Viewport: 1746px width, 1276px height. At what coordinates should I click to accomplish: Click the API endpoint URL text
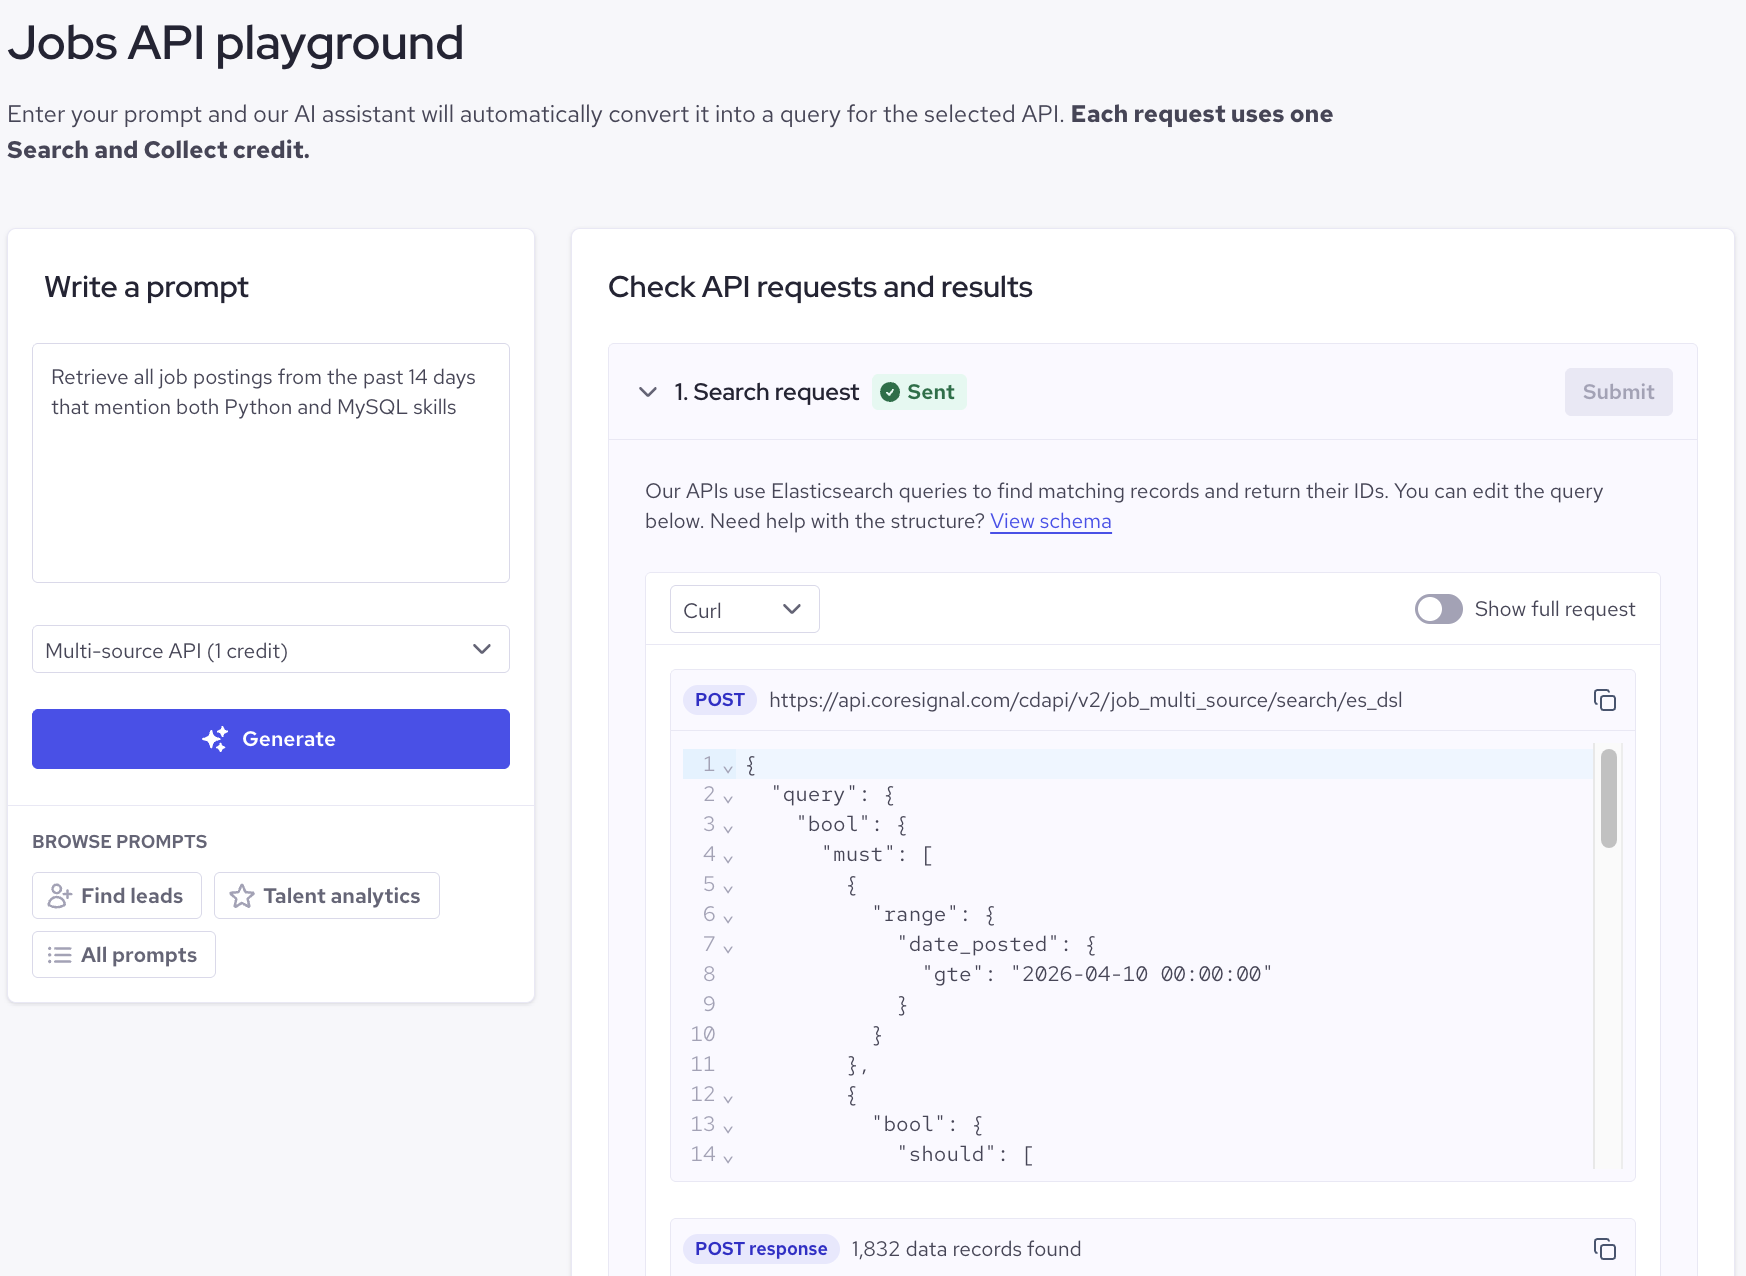[x=1086, y=700]
